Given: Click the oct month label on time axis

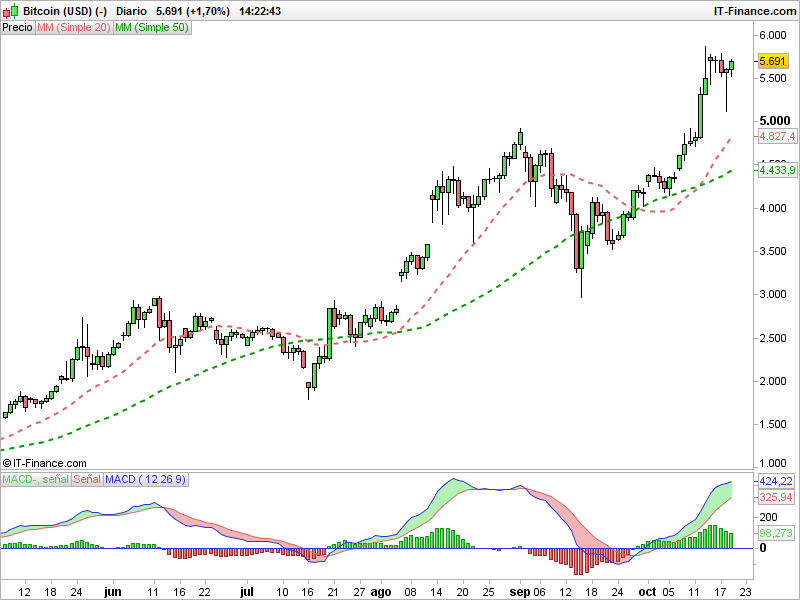Looking at the screenshot, I should (x=647, y=592).
